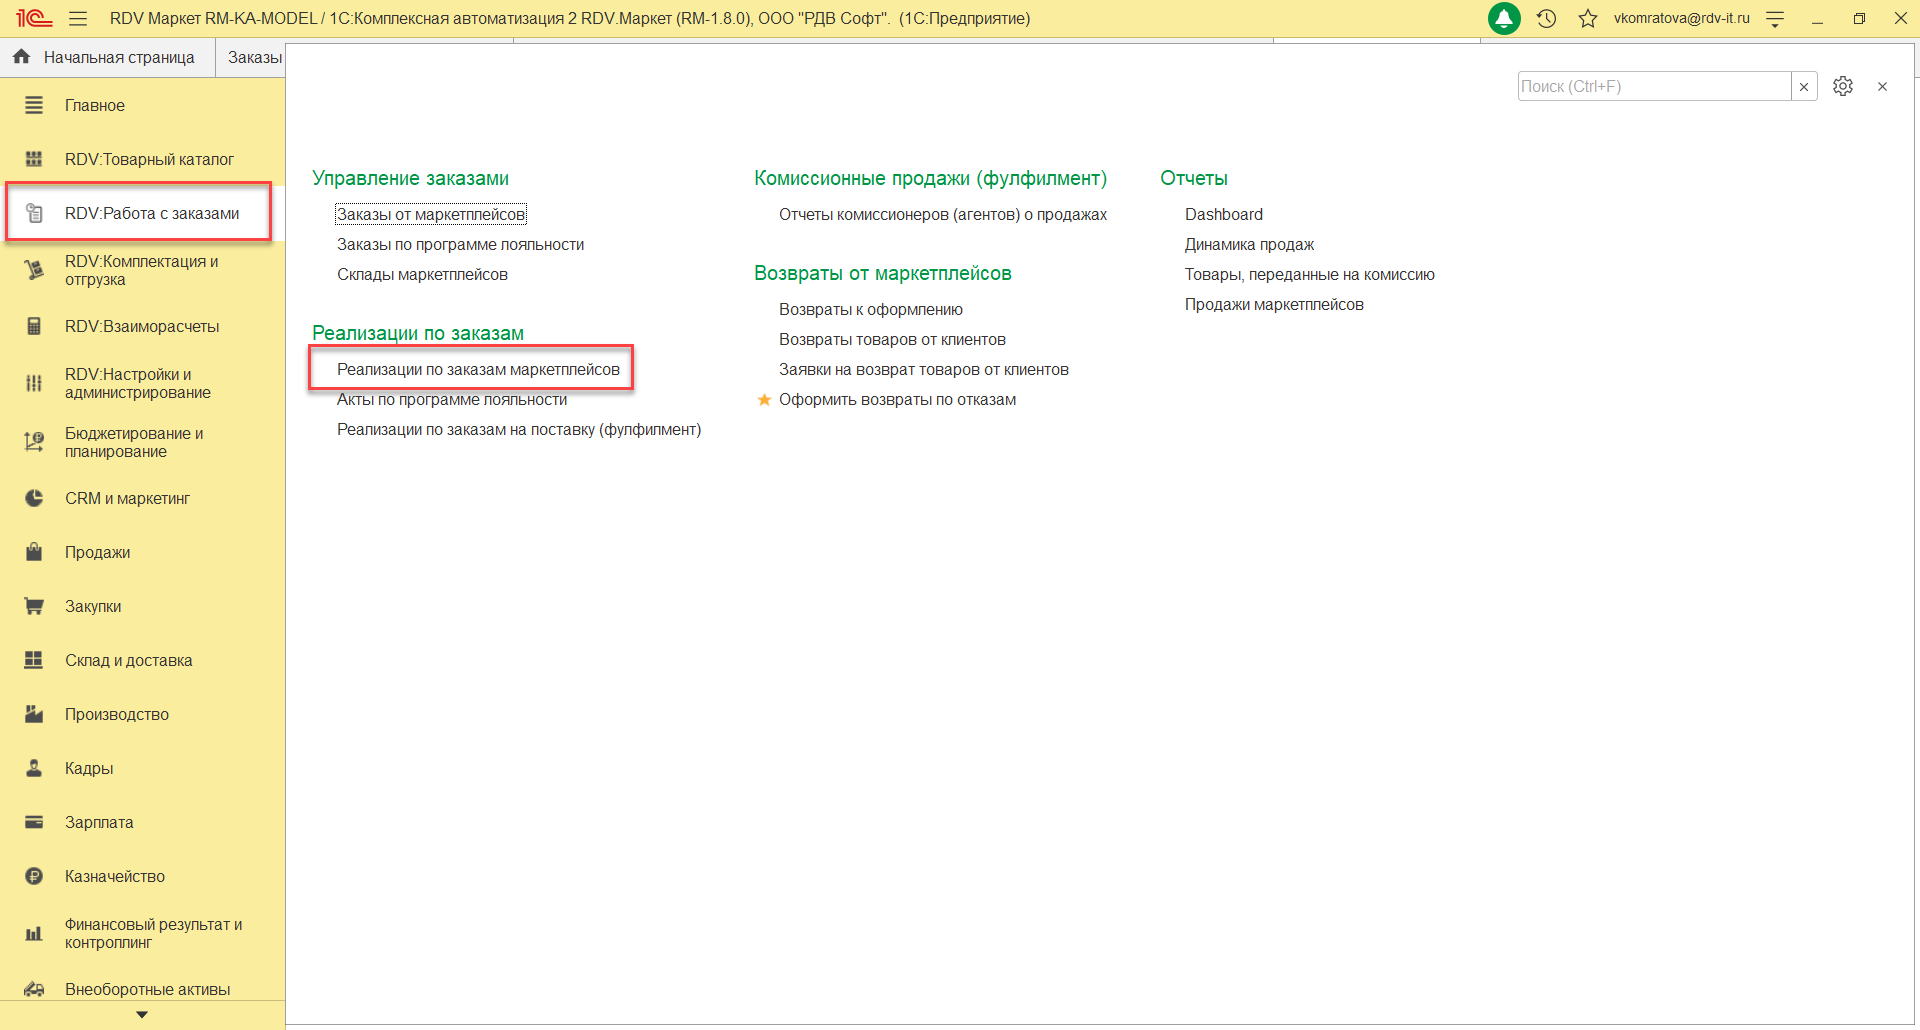Click the Зарплата card icon
The image size is (1920, 1030).
(x=34, y=822)
